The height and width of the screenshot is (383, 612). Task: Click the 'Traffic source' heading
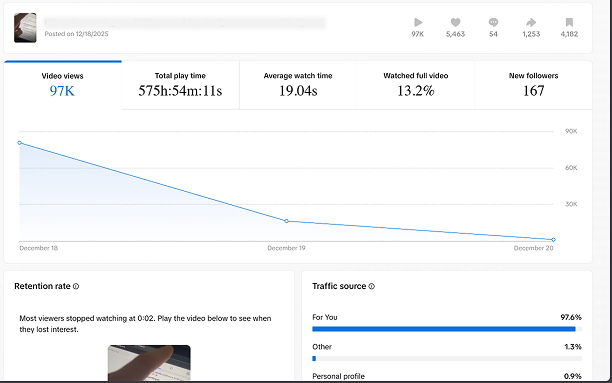pyautogui.click(x=339, y=286)
